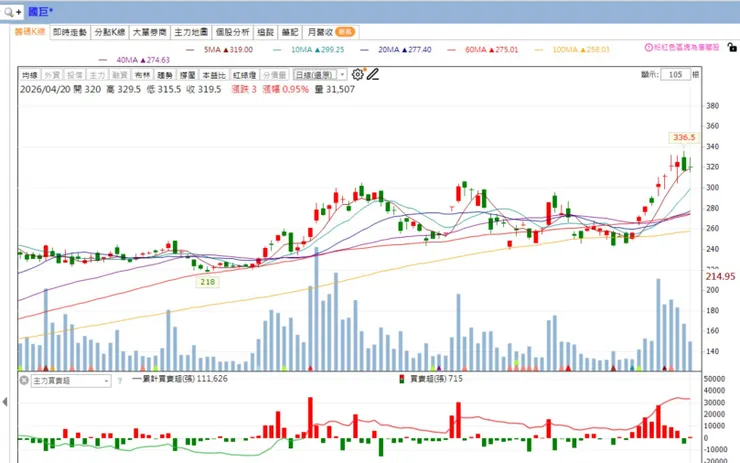Open chart settings with the gear icon
The width and height of the screenshot is (740, 463).
click(x=358, y=74)
